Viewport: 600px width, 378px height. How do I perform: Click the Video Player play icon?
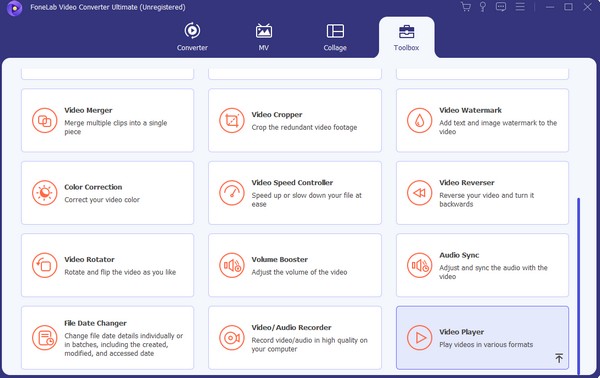(x=419, y=337)
